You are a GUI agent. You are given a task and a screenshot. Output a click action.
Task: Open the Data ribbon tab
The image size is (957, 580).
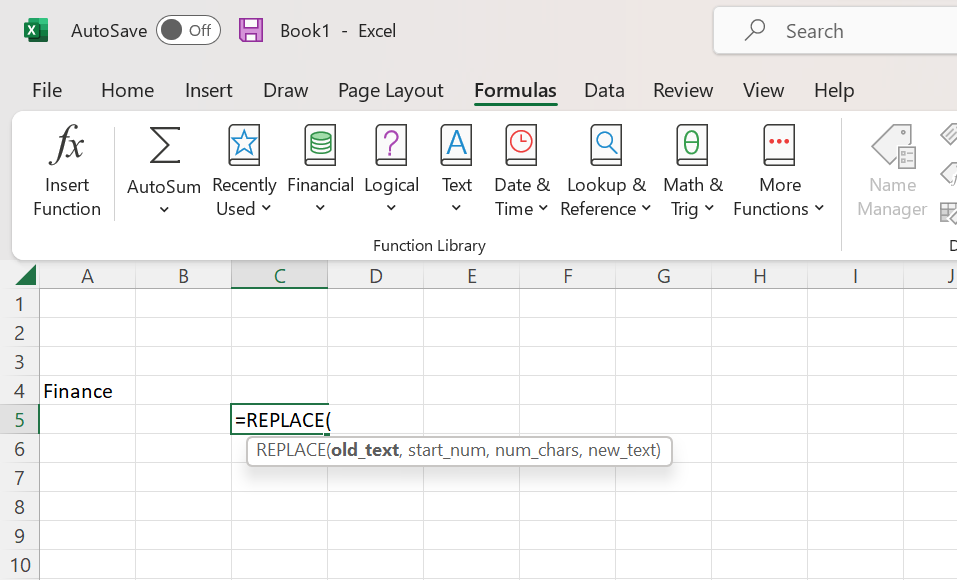tap(604, 90)
